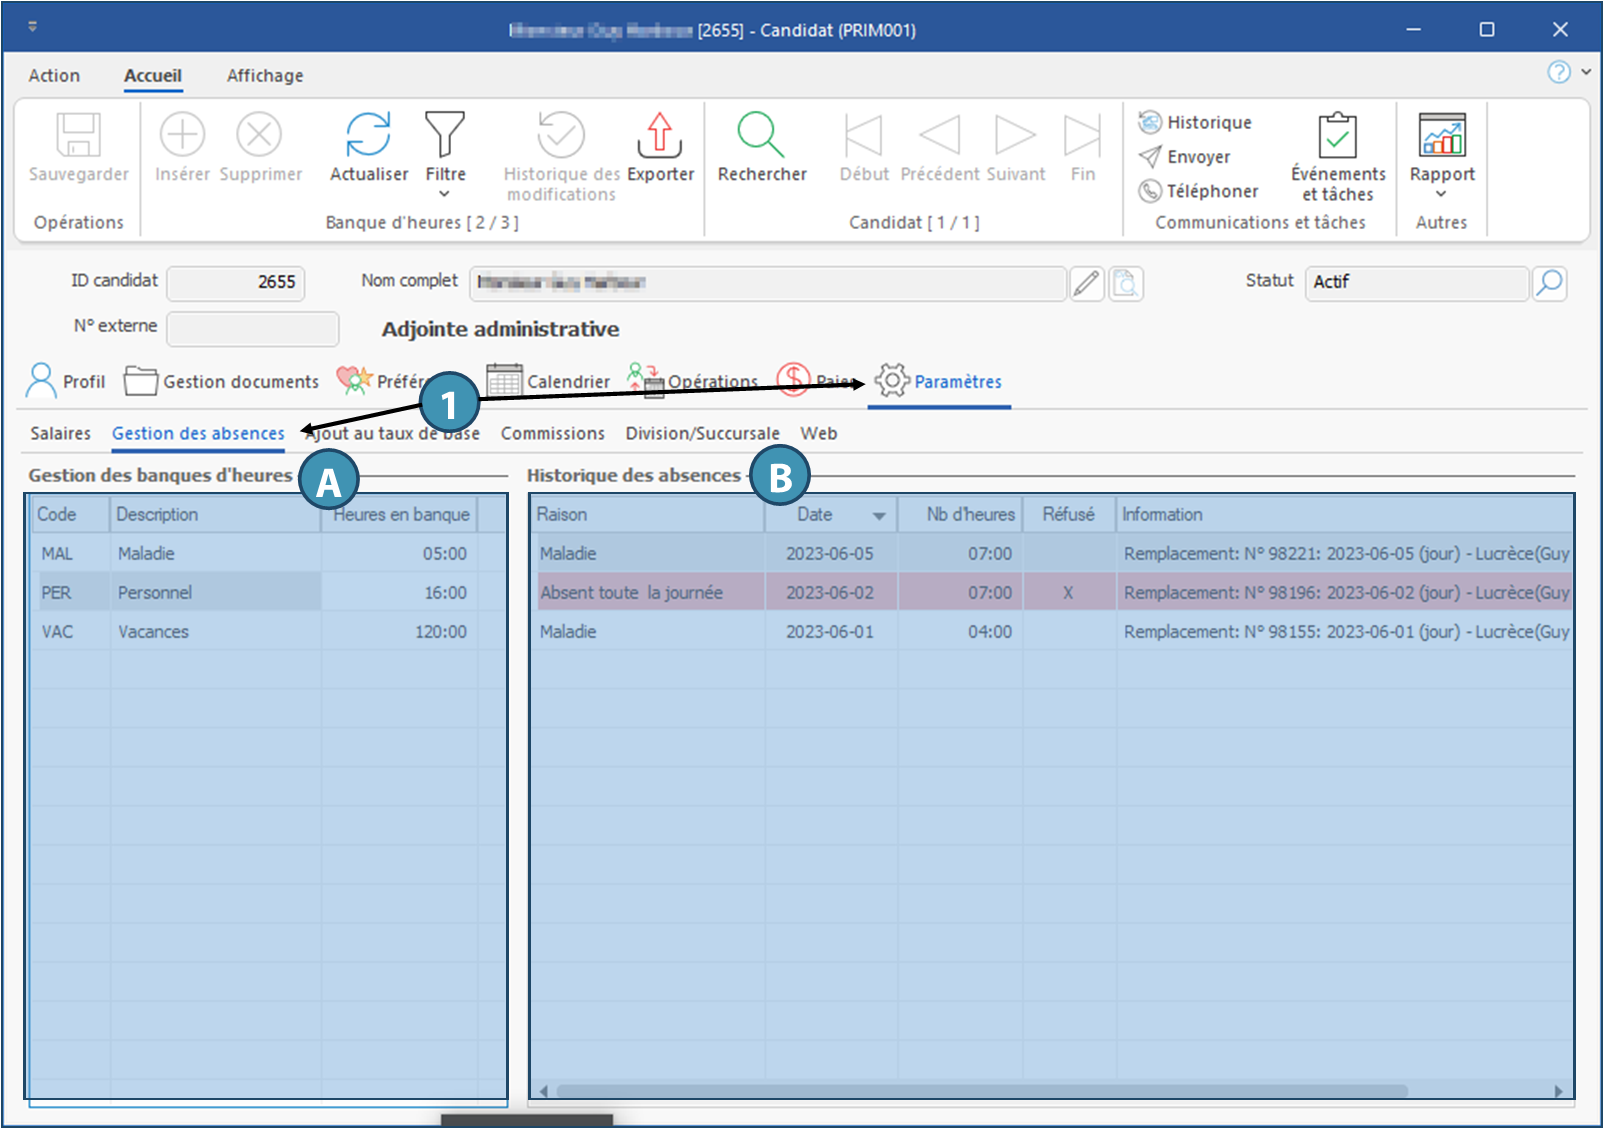Open the Rapport chart icon
The image size is (1603, 1129).
click(1442, 135)
